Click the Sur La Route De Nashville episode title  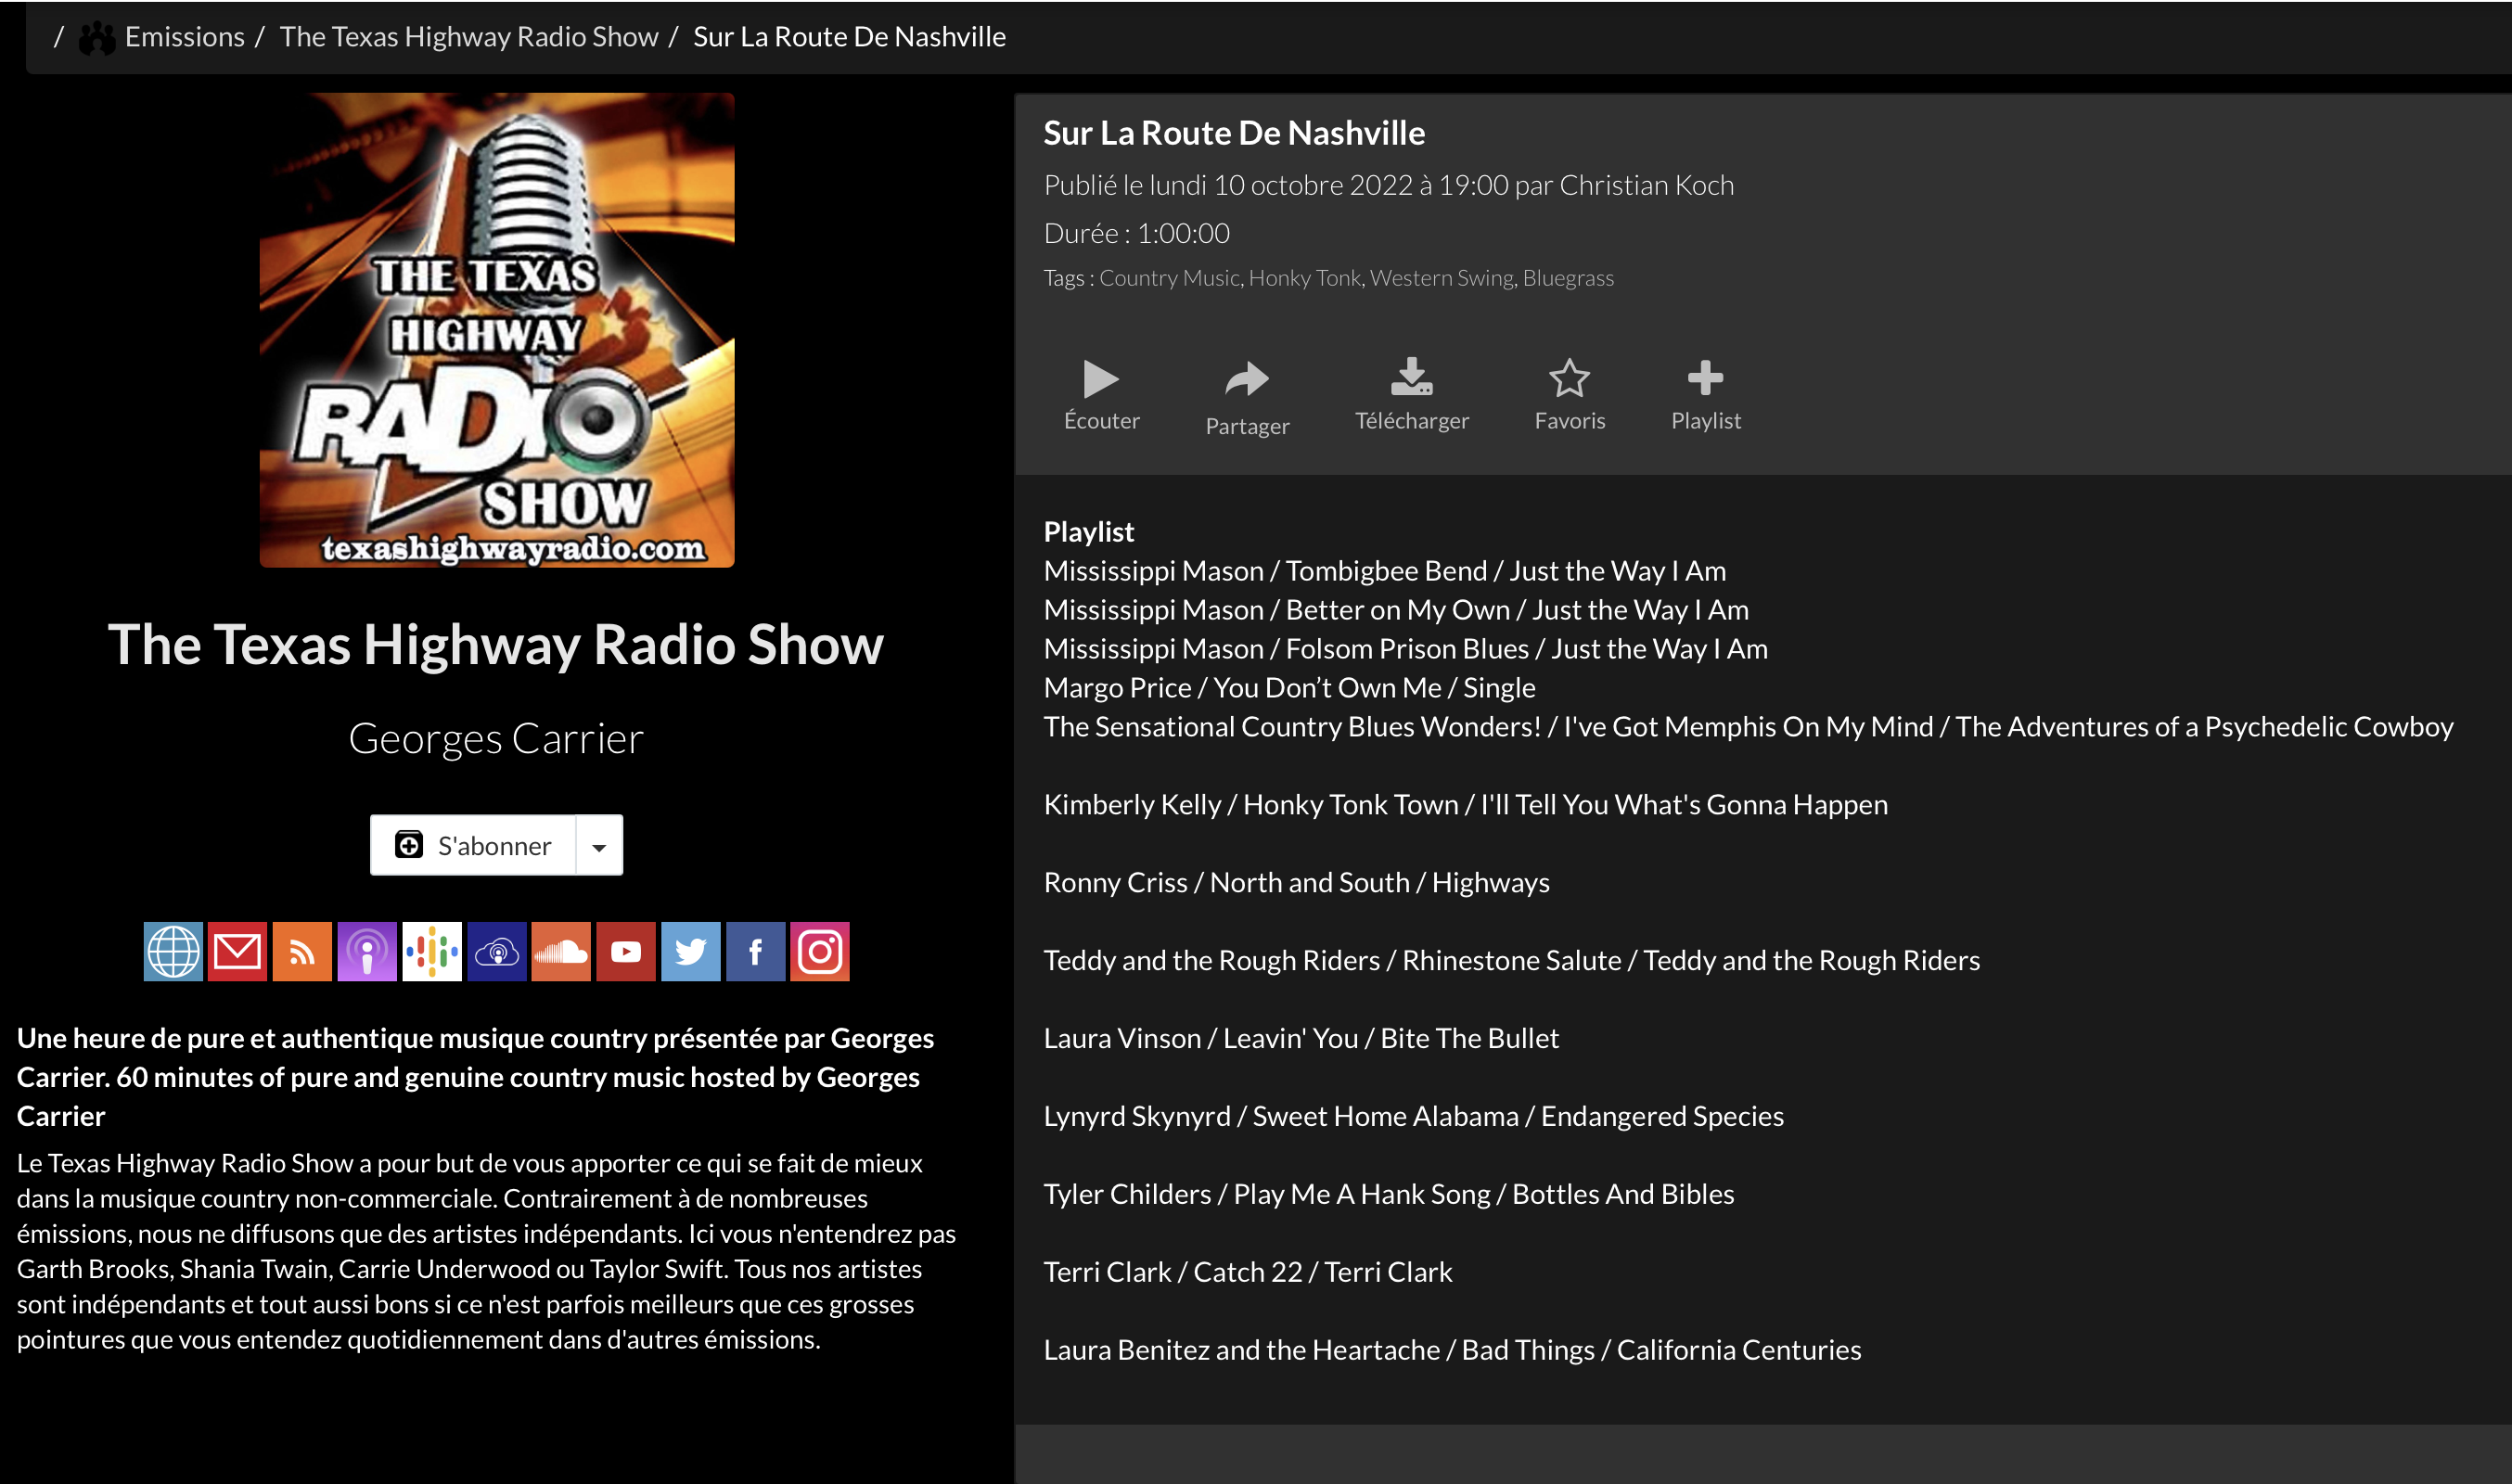(1234, 133)
